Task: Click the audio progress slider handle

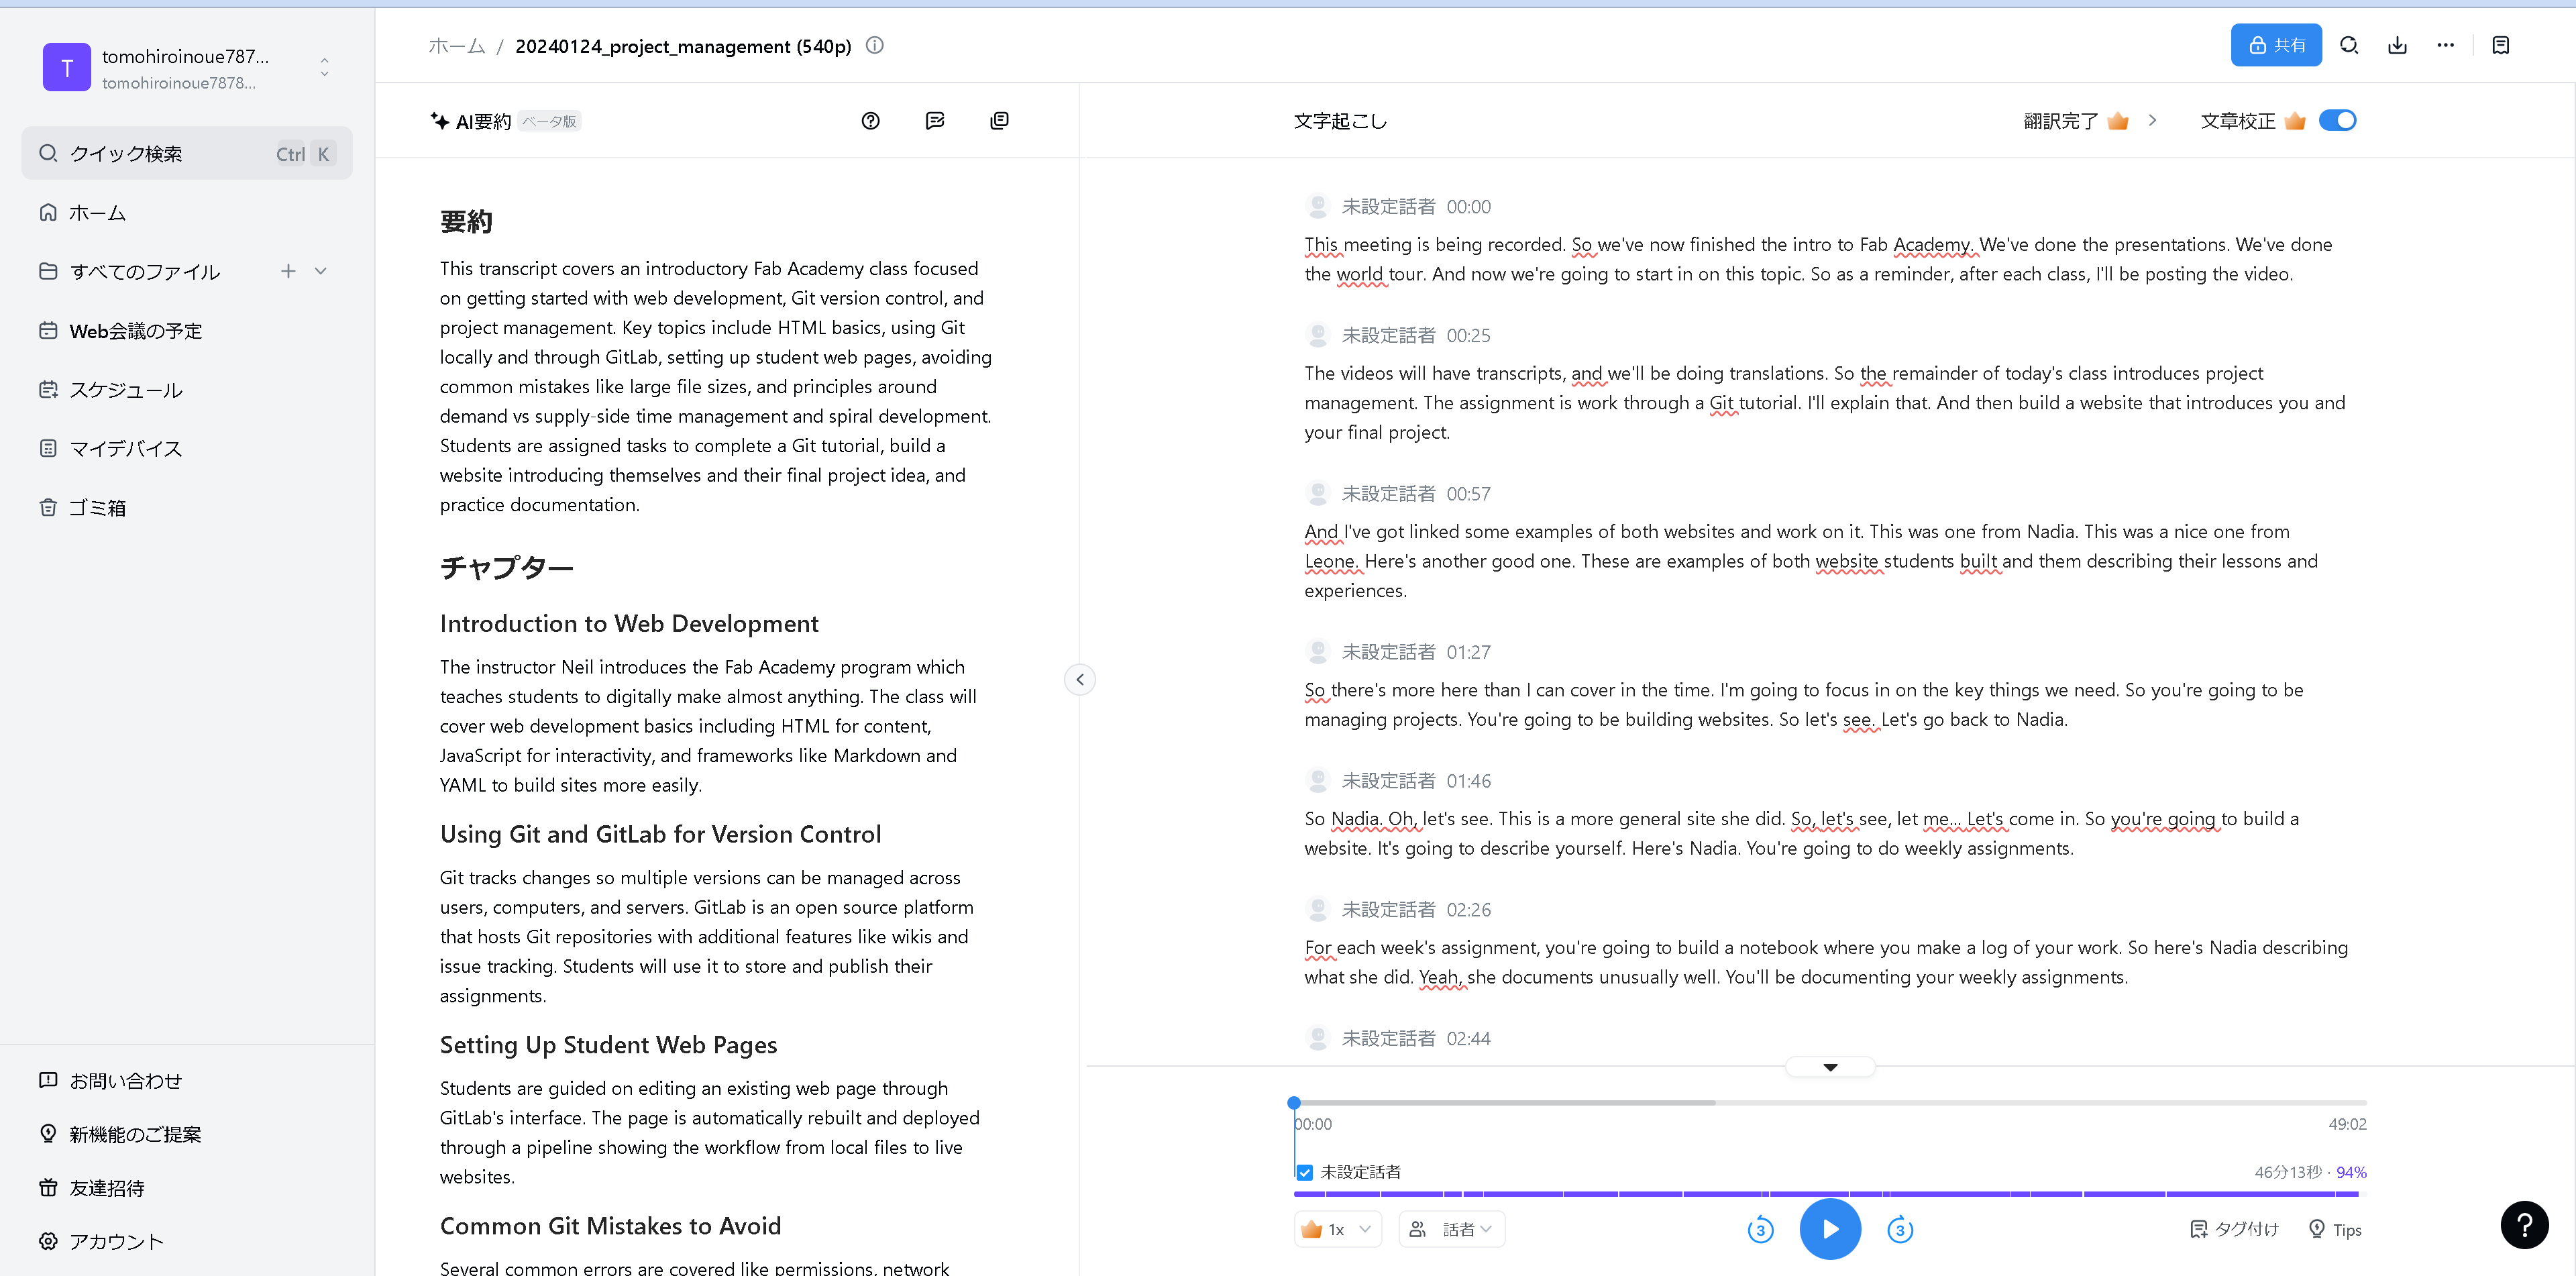Action: point(1293,1102)
